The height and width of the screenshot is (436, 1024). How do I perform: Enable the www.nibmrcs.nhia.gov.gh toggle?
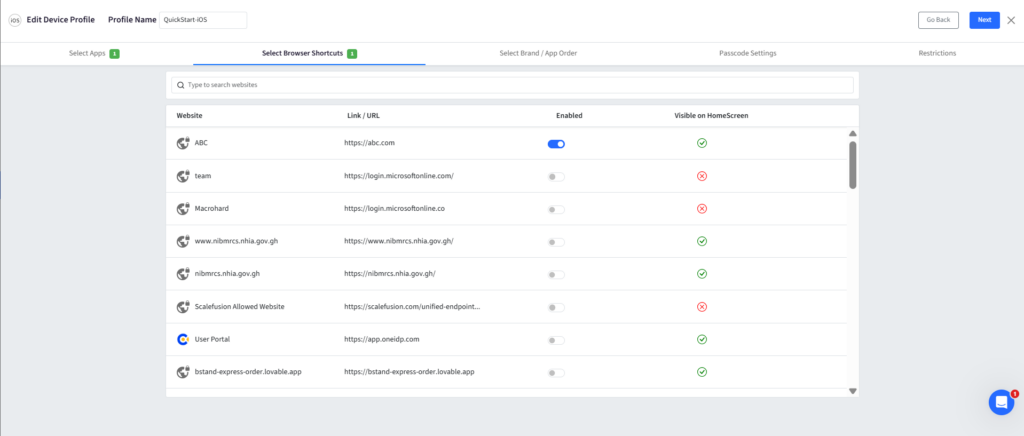[556, 242]
